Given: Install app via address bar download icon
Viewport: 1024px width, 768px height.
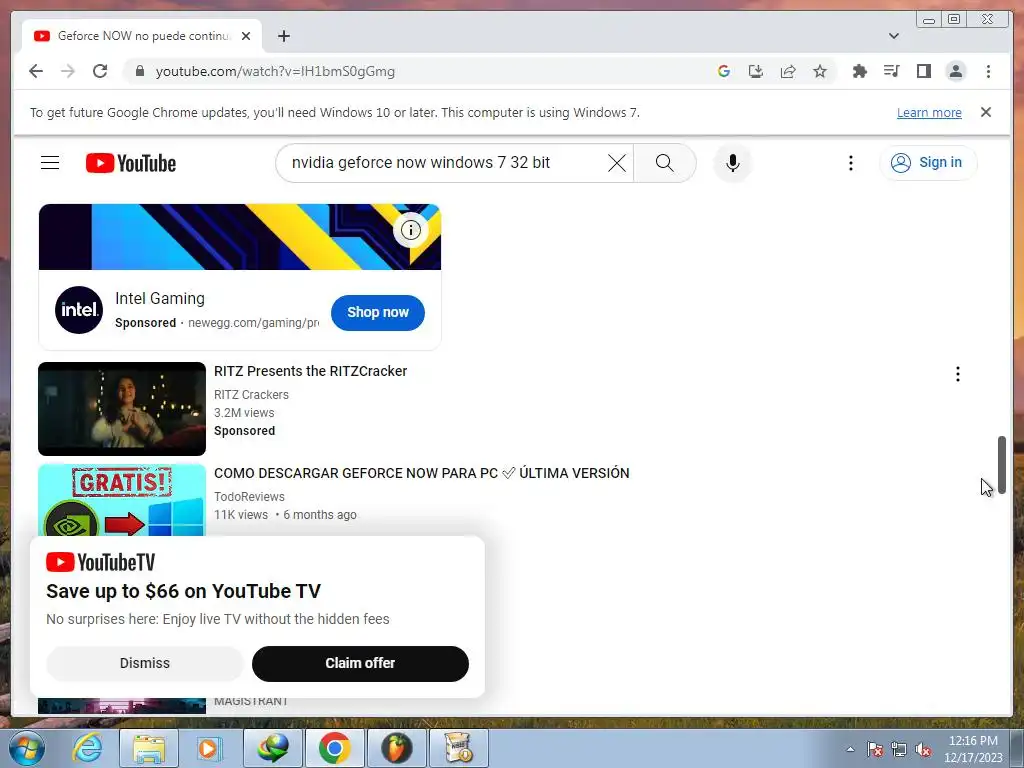Looking at the screenshot, I should (x=756, y=71).
